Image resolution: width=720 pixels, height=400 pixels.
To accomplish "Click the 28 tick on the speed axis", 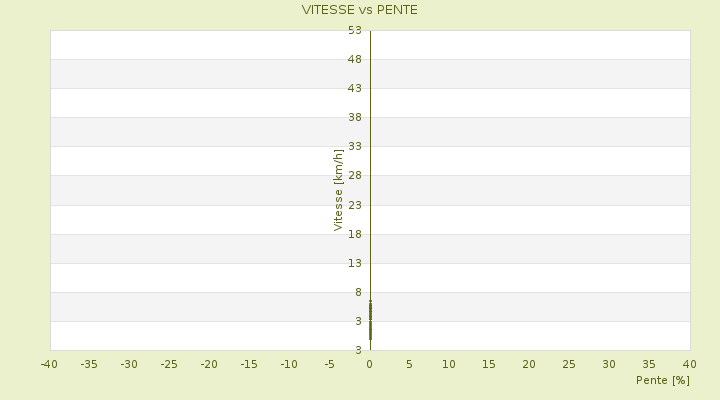I will click(354, 176).
